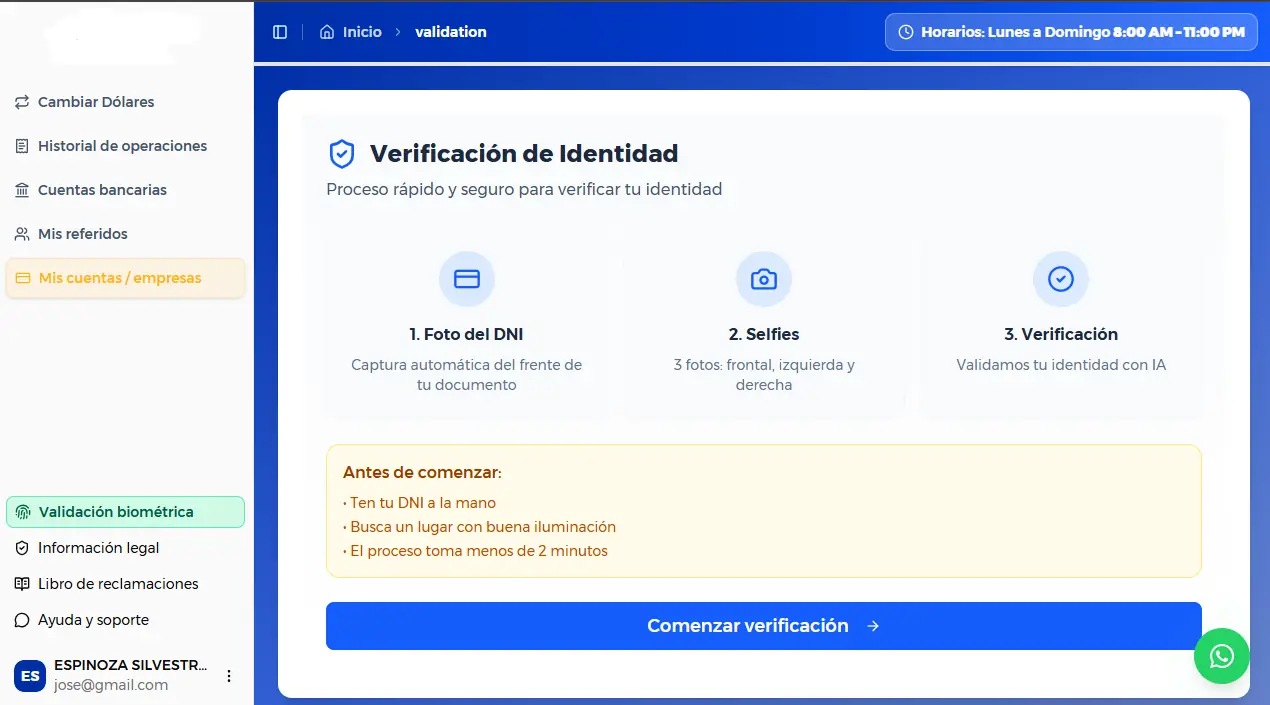
Task: Click the fingerprint icon for Validación biométrica
Action: click(x=23, y=512)
